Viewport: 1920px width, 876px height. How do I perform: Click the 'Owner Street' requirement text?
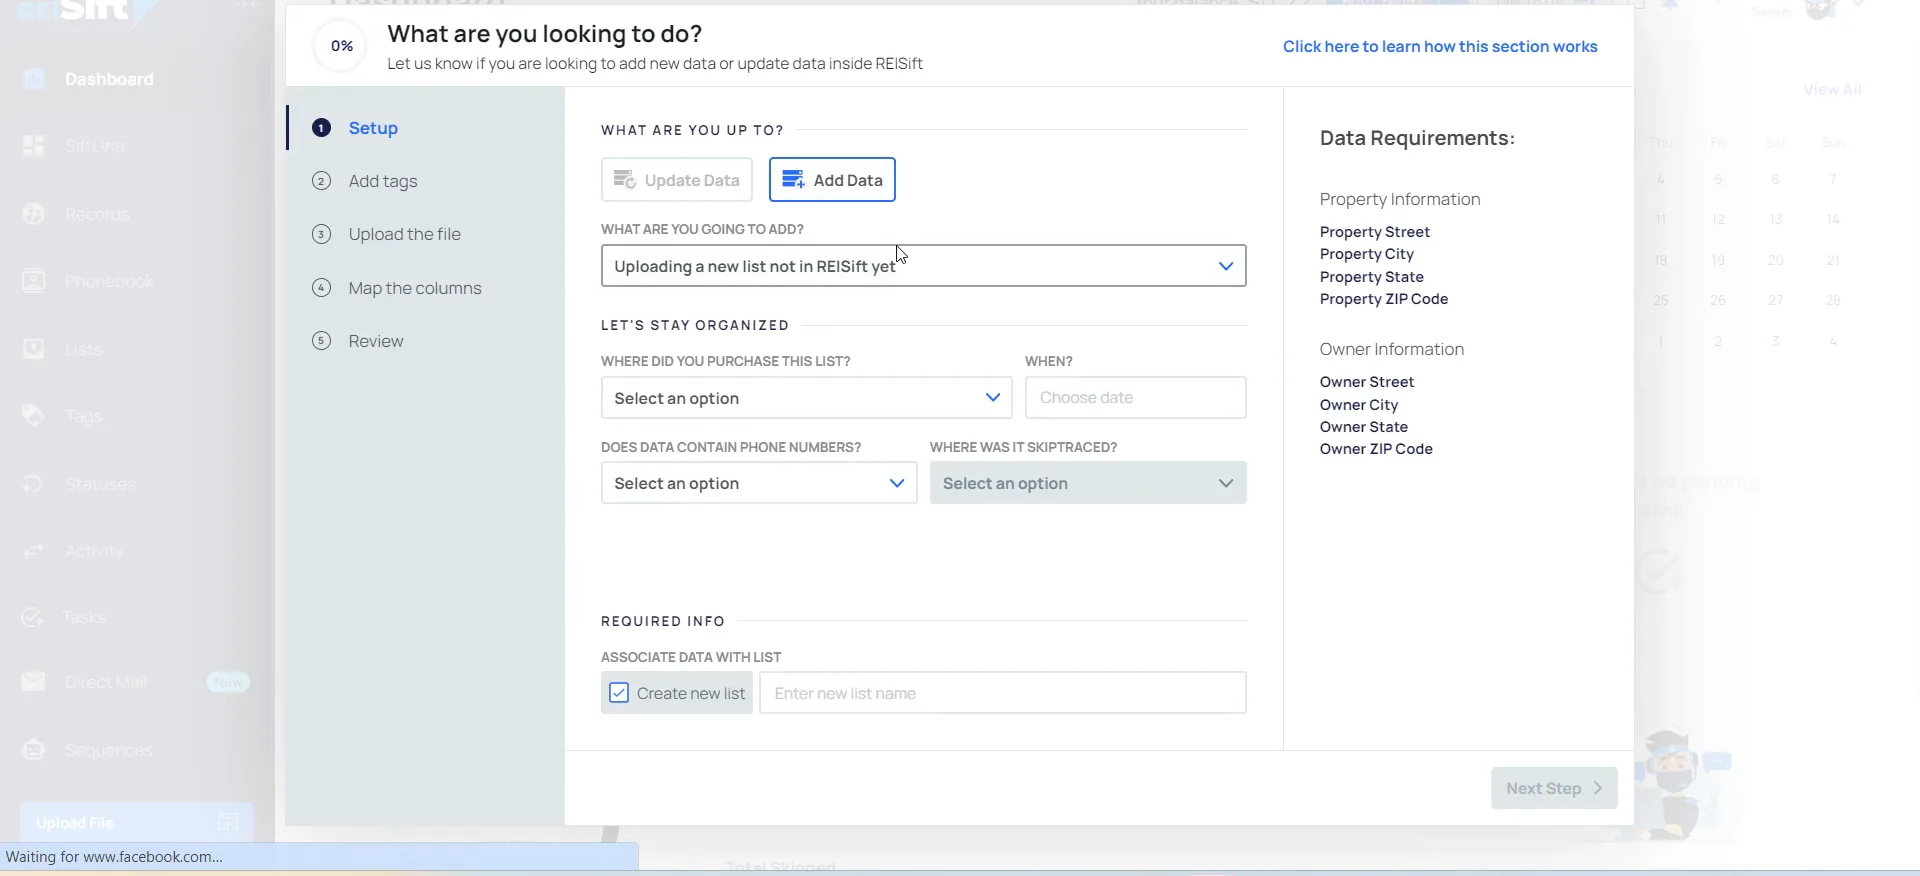1367,382
